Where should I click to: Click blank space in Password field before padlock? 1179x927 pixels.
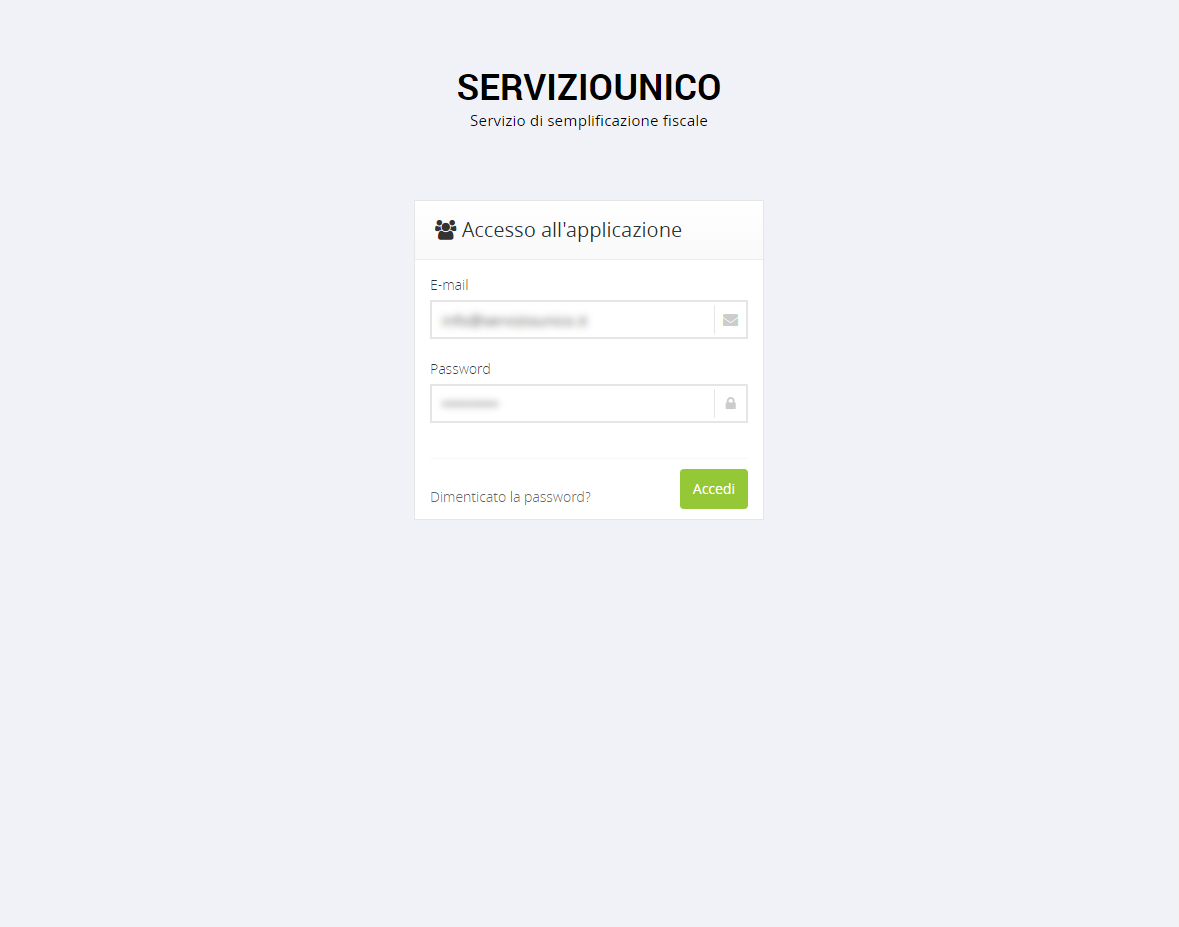(x=605, y=404)
